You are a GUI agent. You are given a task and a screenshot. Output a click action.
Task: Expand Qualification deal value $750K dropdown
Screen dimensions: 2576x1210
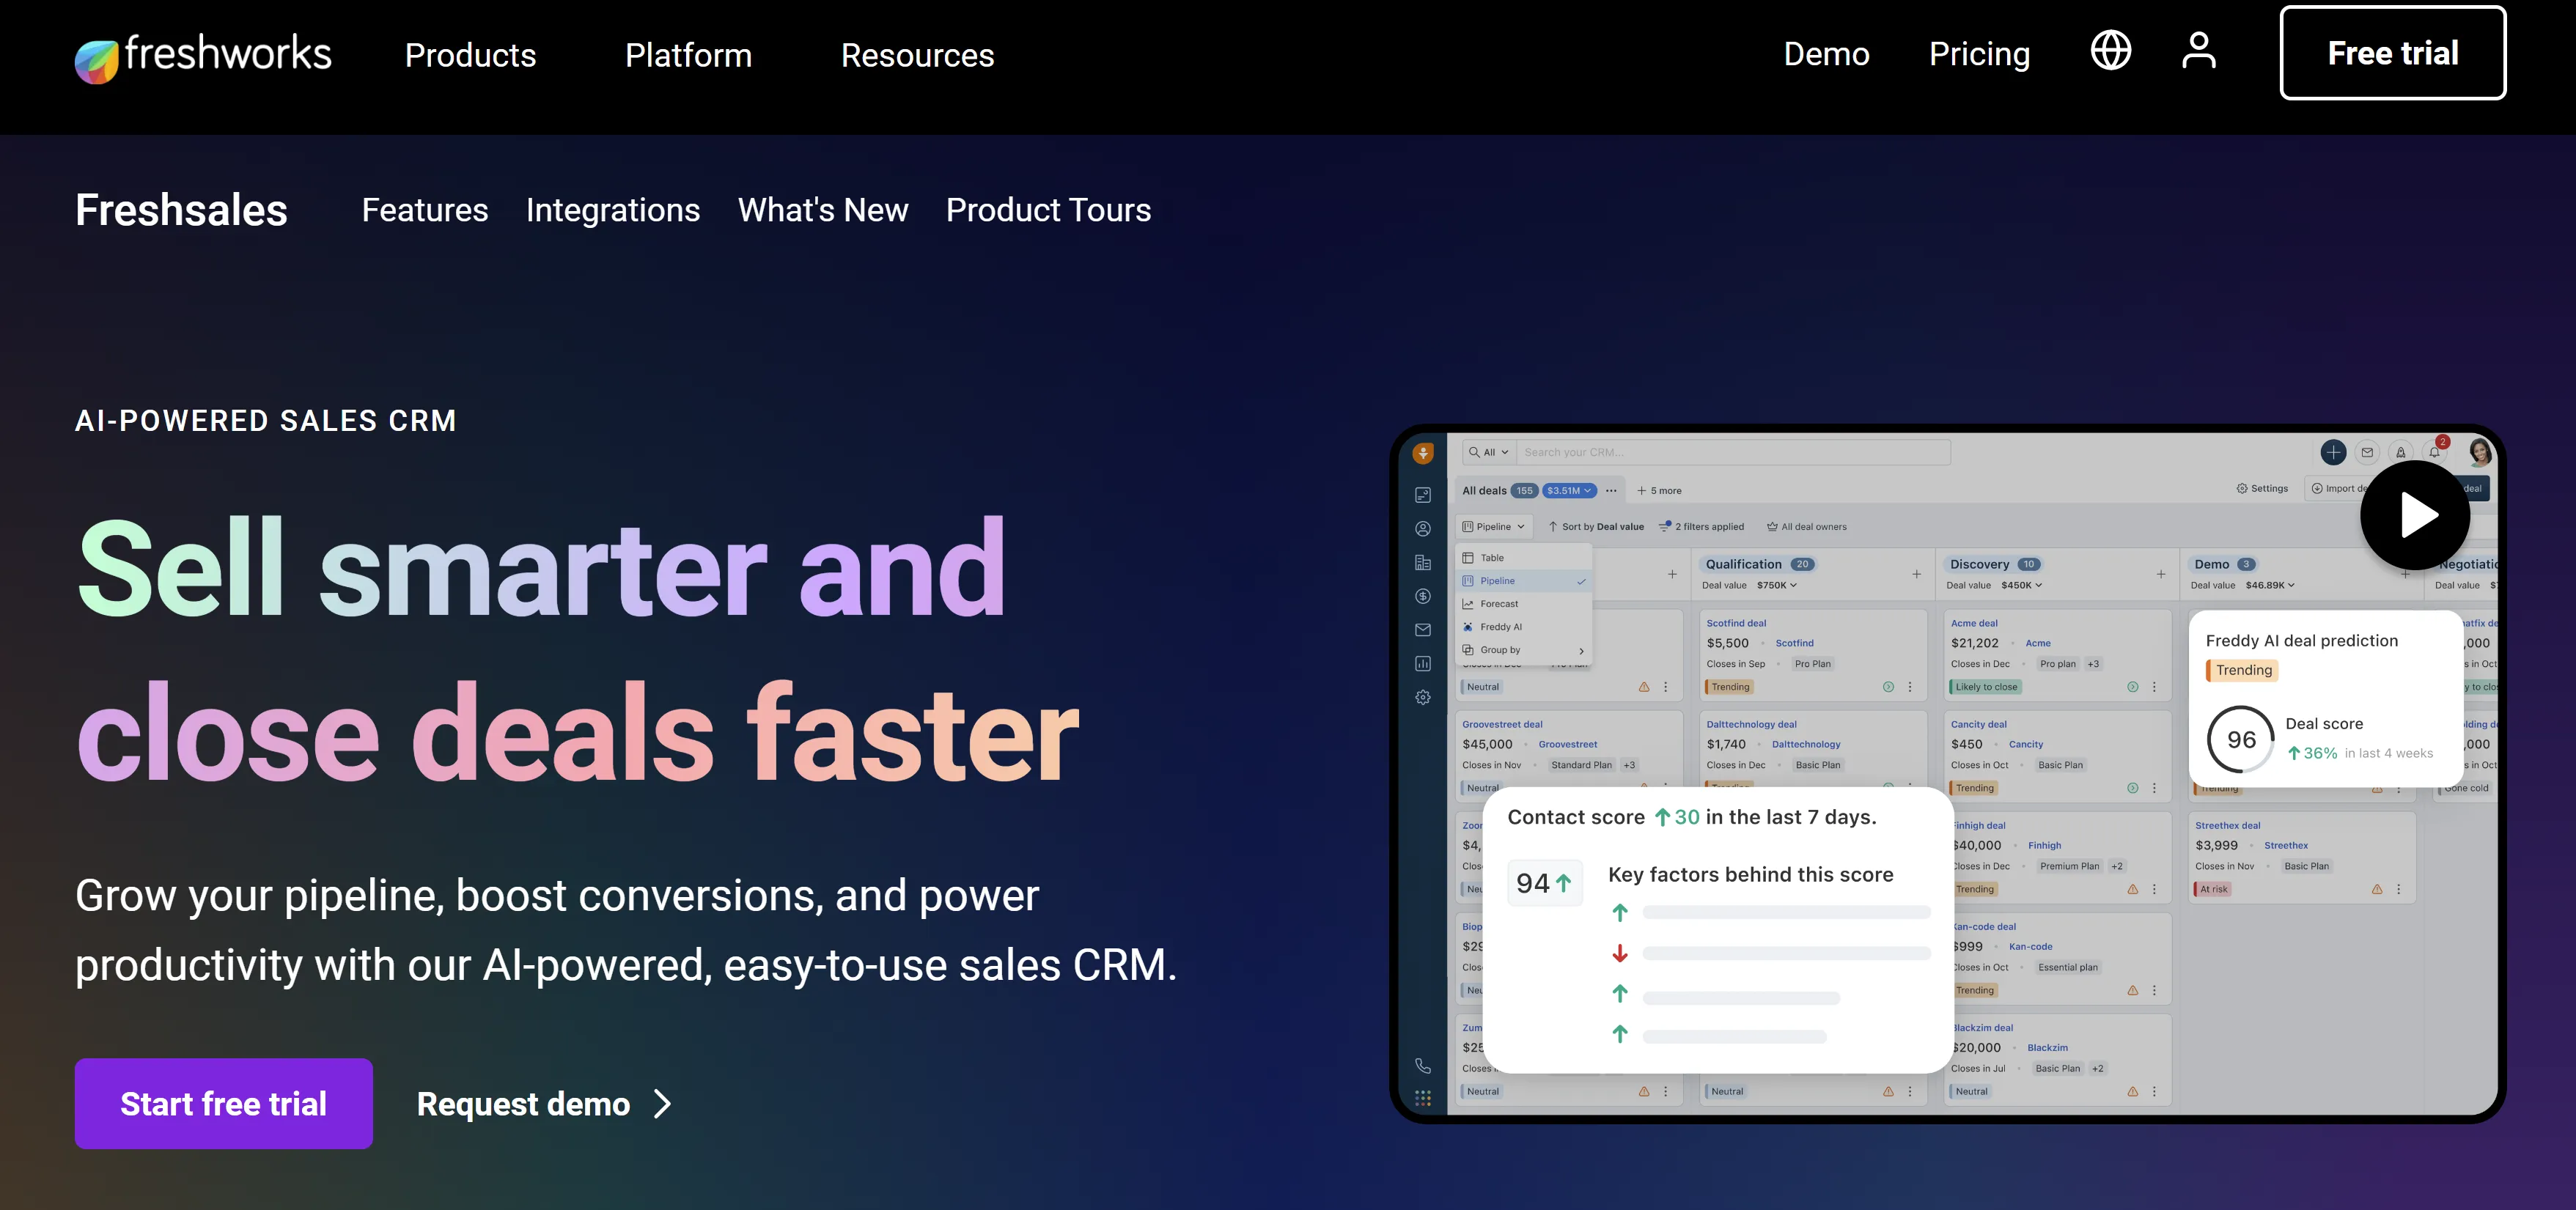pos(1777,586)
